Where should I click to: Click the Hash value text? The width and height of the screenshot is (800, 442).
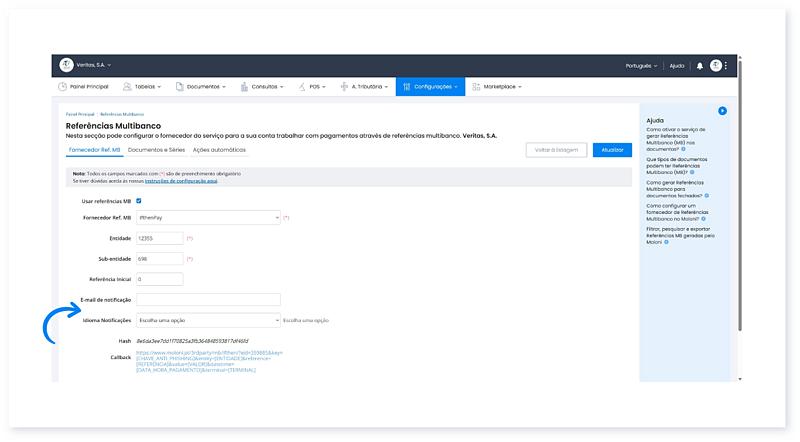click(192, 341)
